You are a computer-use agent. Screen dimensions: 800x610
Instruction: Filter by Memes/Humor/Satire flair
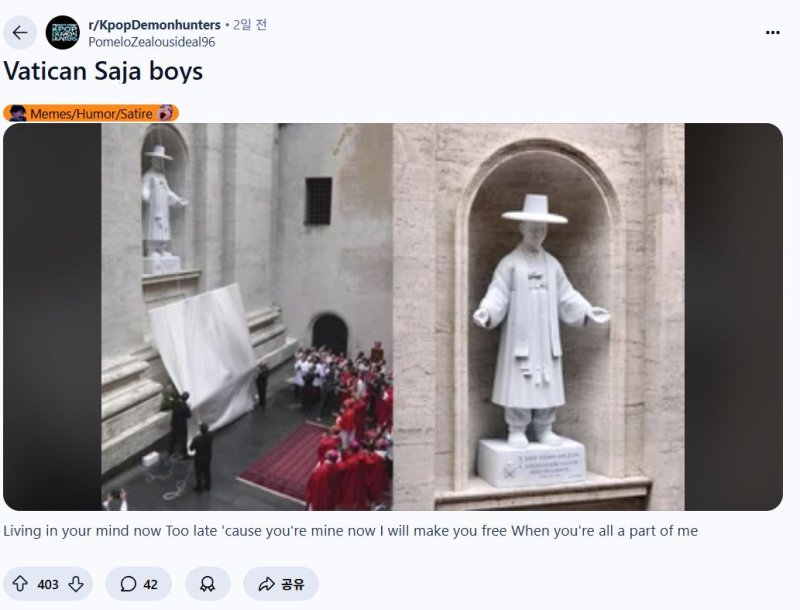click(91, 113)
